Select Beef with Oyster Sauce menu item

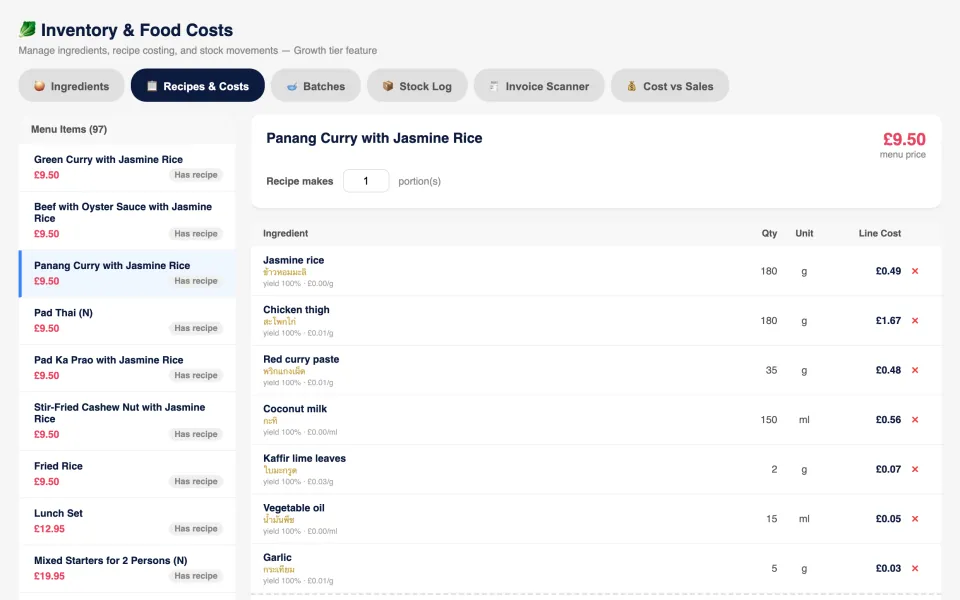click(127, 220)
